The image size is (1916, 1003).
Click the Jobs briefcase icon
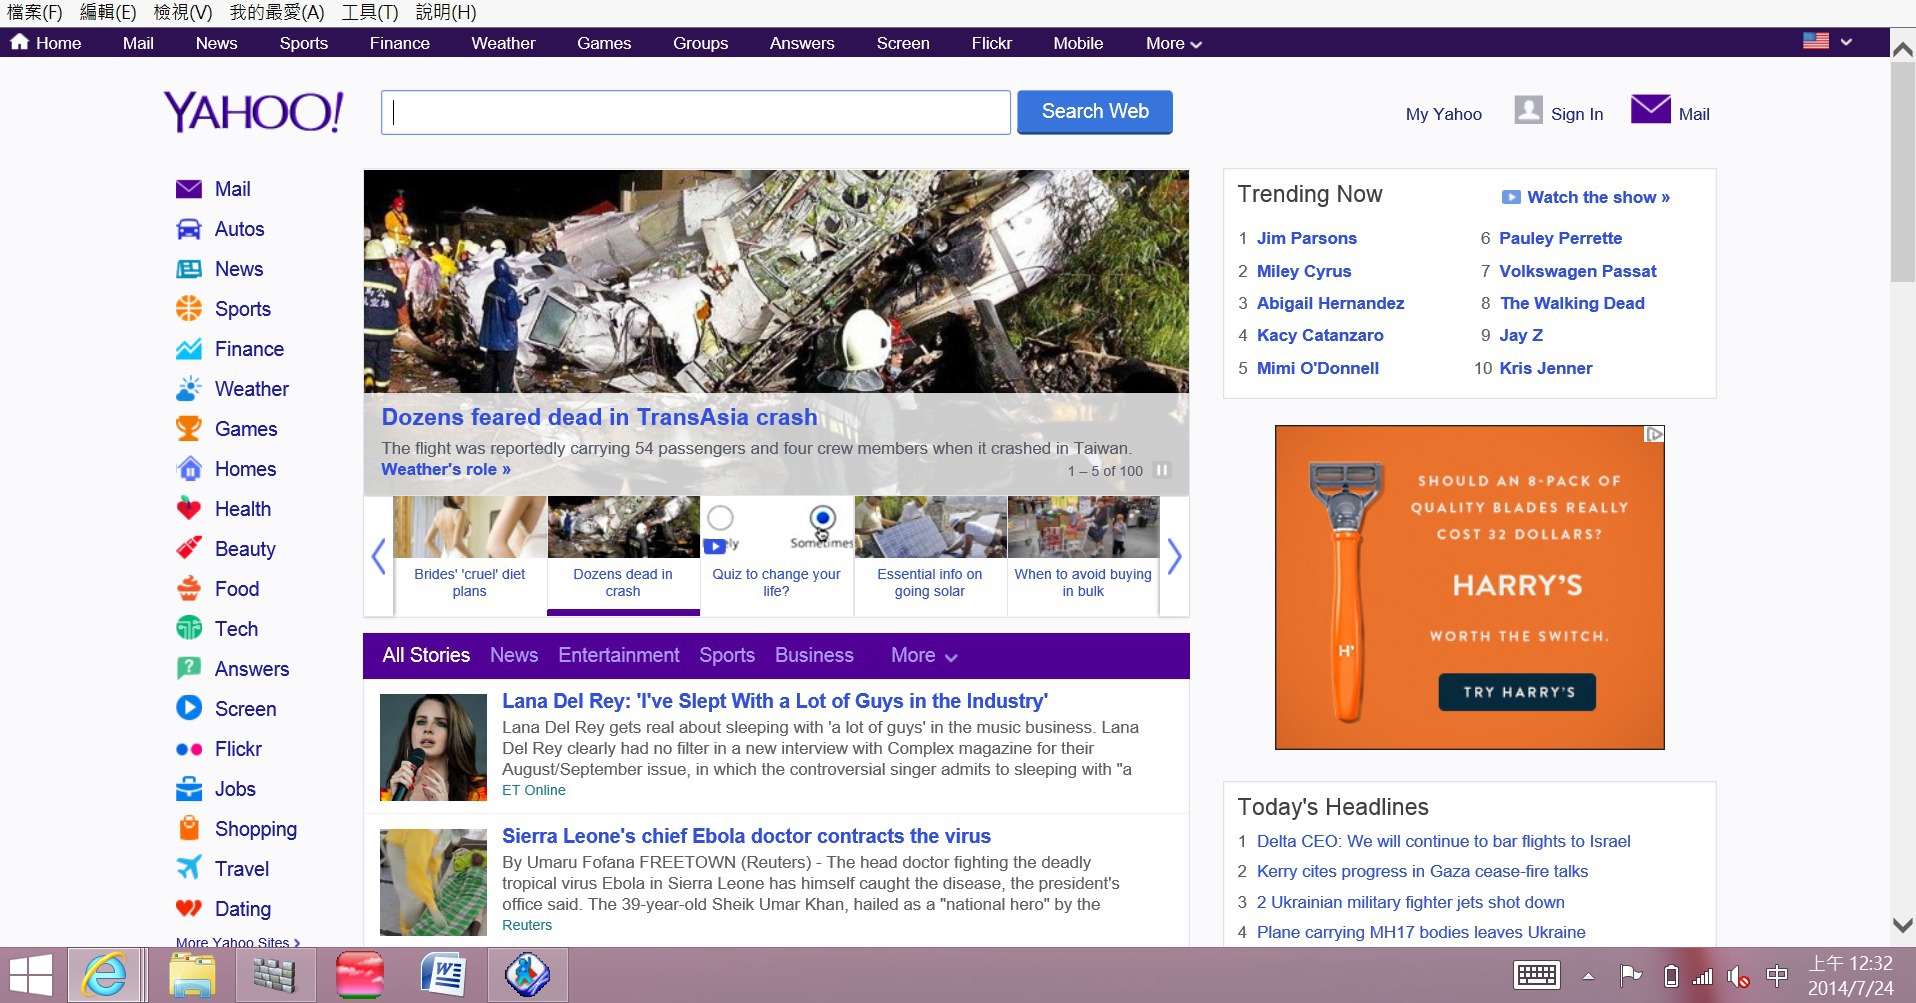[x=189, y=789]
